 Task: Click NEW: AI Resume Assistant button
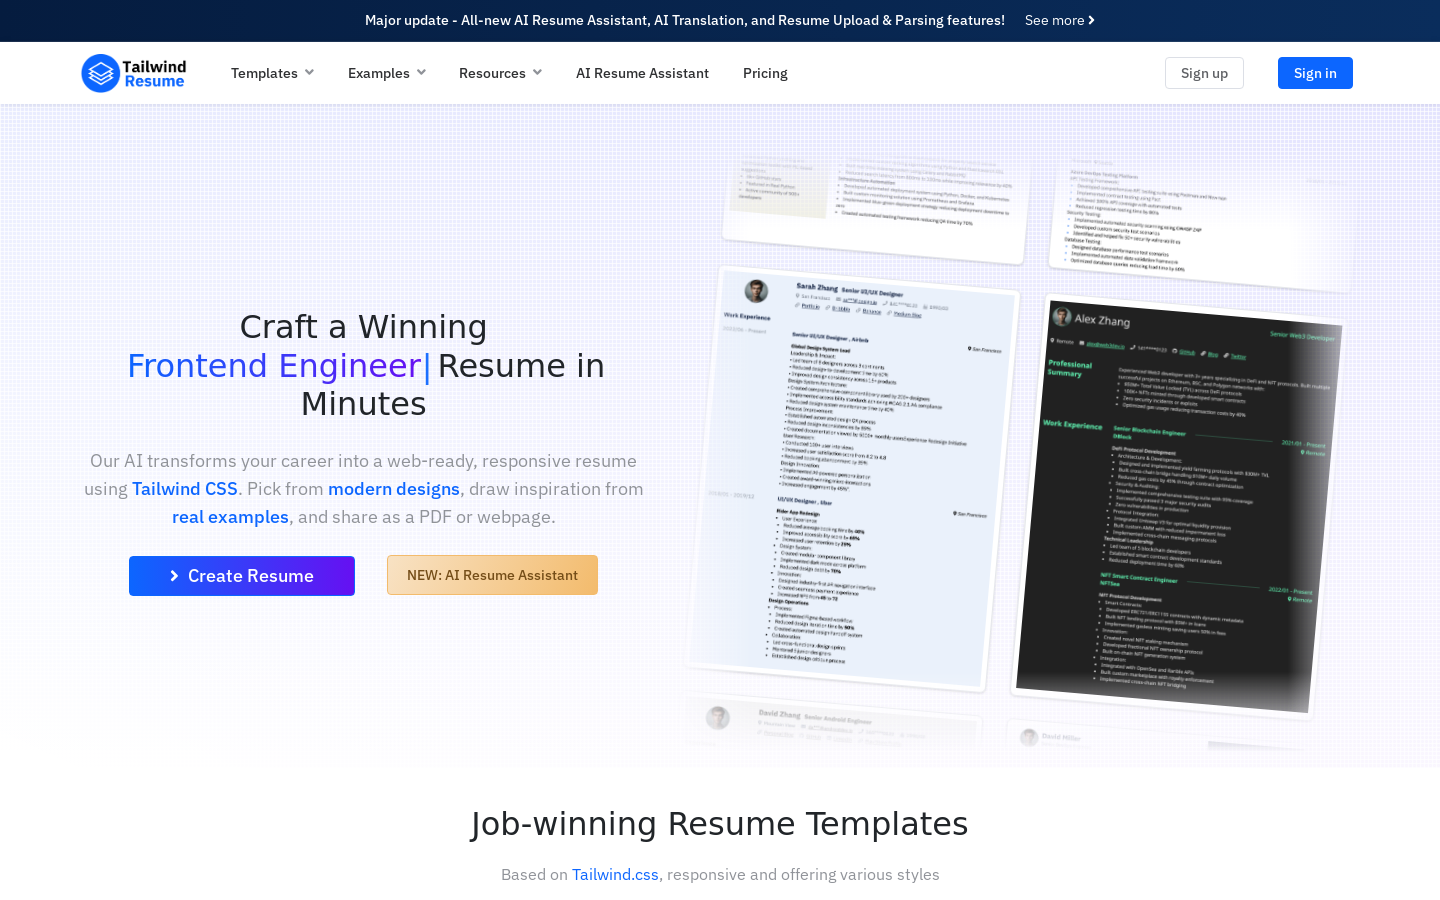point(492,575)
